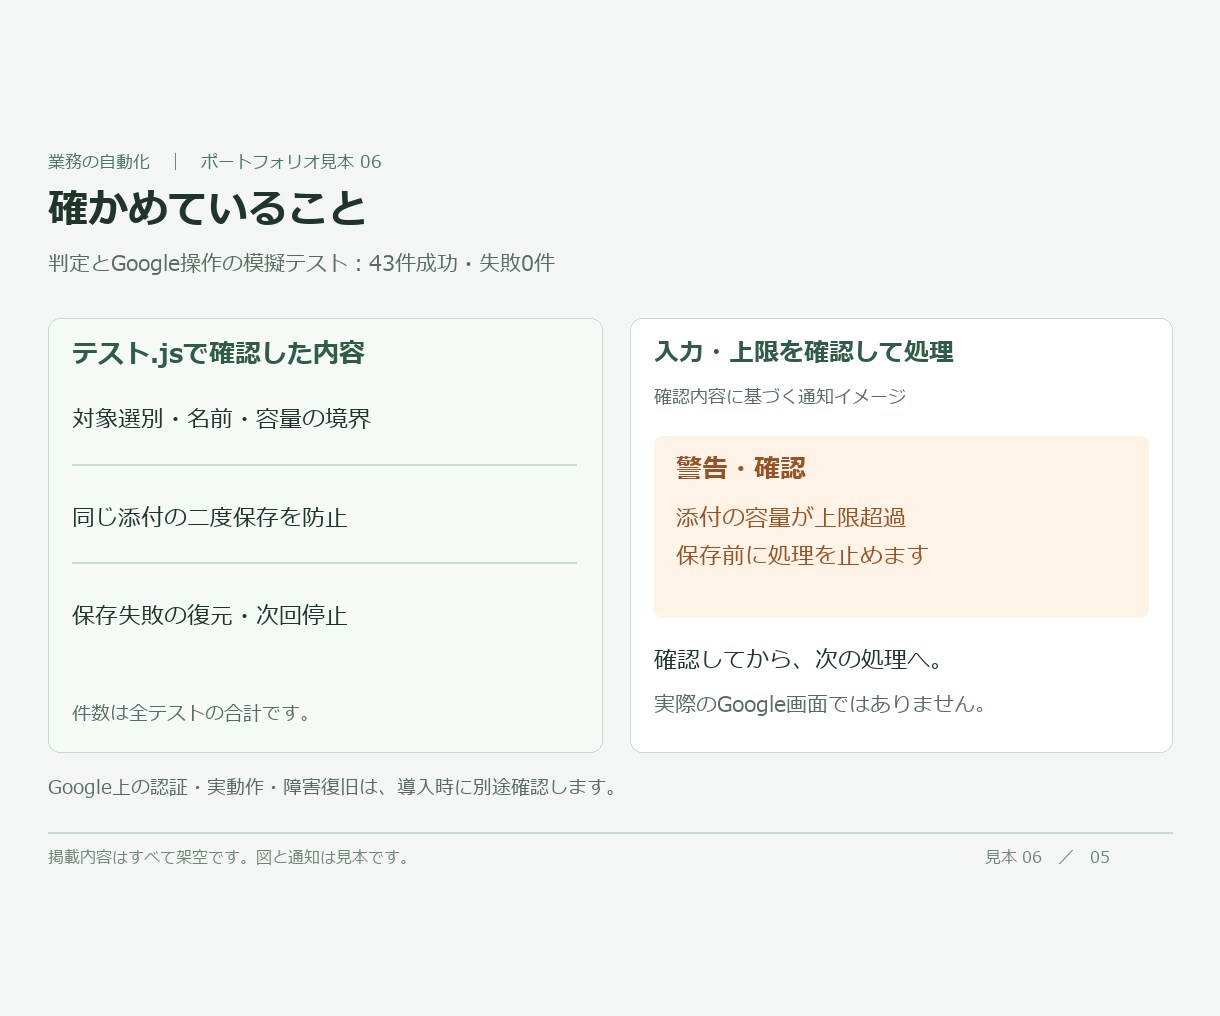Screen dimensions: 1220x1016
Task: Click the note 実際のGoogle画面ではありません。
Action: coord(822,704)
